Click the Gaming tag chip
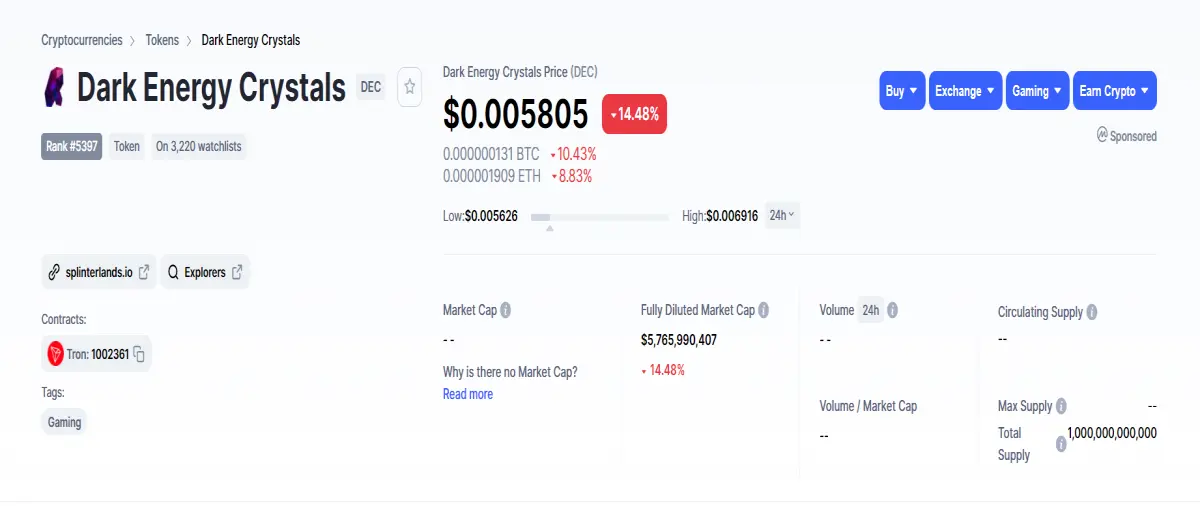 64,422
